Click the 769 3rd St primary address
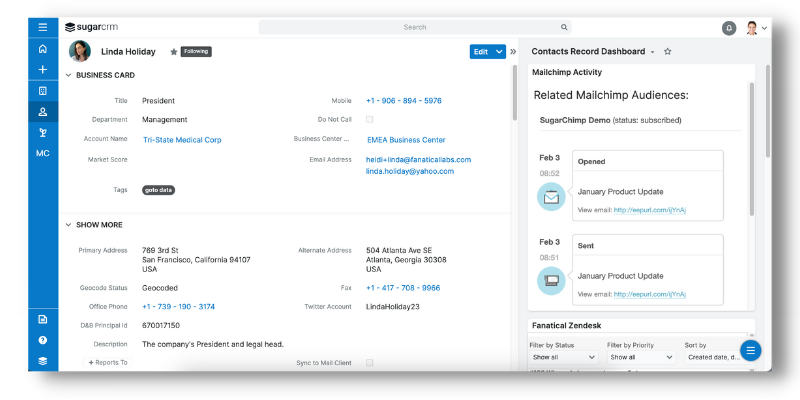This screenshot has width=800, height=400. pyautogui.click(x=196, y=260)
